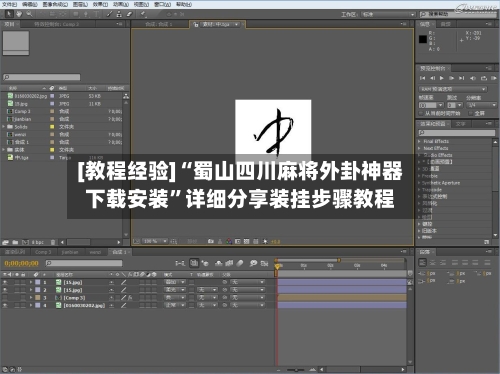Step back one frame in preview
Viewport: 500px width, 374px height.
(432, 78)
